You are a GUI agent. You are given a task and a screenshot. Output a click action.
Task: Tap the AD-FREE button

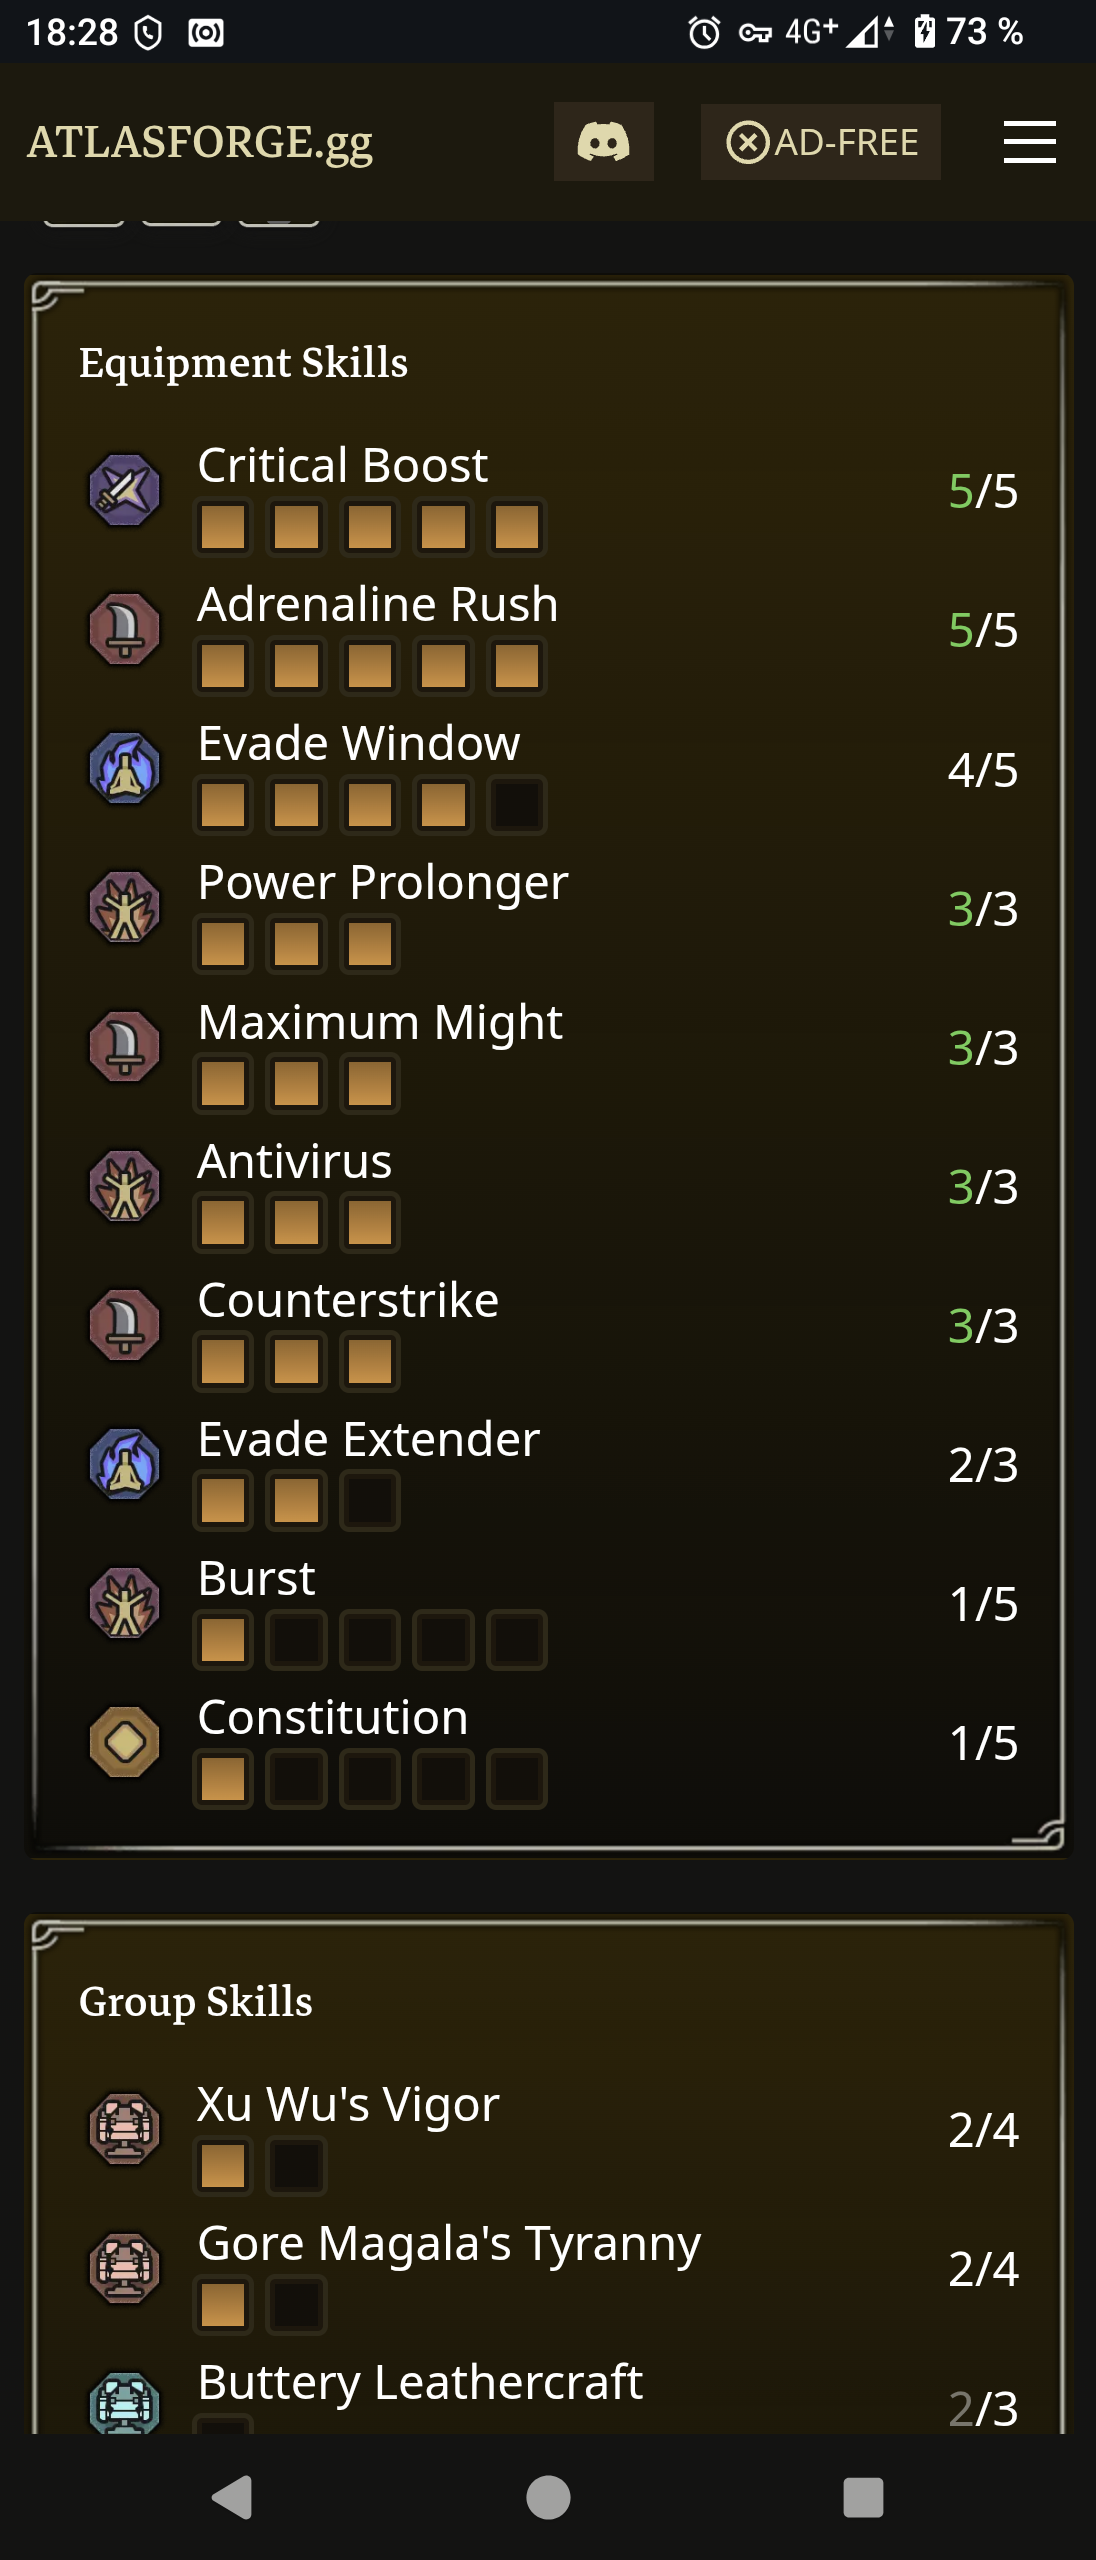(x=820, y=142)
